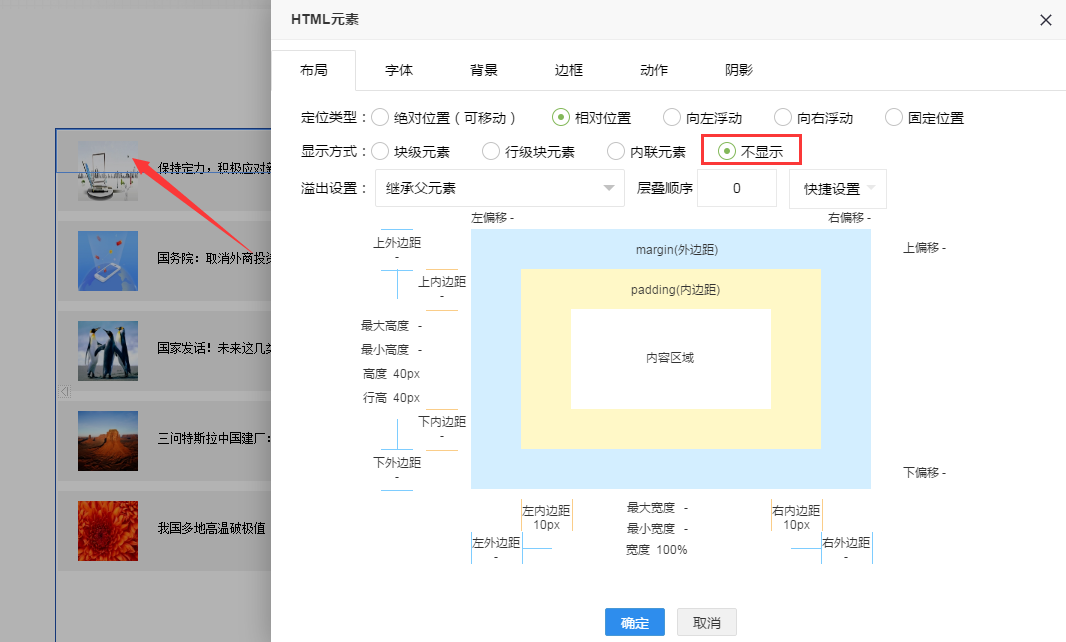Viewport: 1066px width, 642px height.
Task: Go to the 边框 tab
Action: click(x=569, y=70)
